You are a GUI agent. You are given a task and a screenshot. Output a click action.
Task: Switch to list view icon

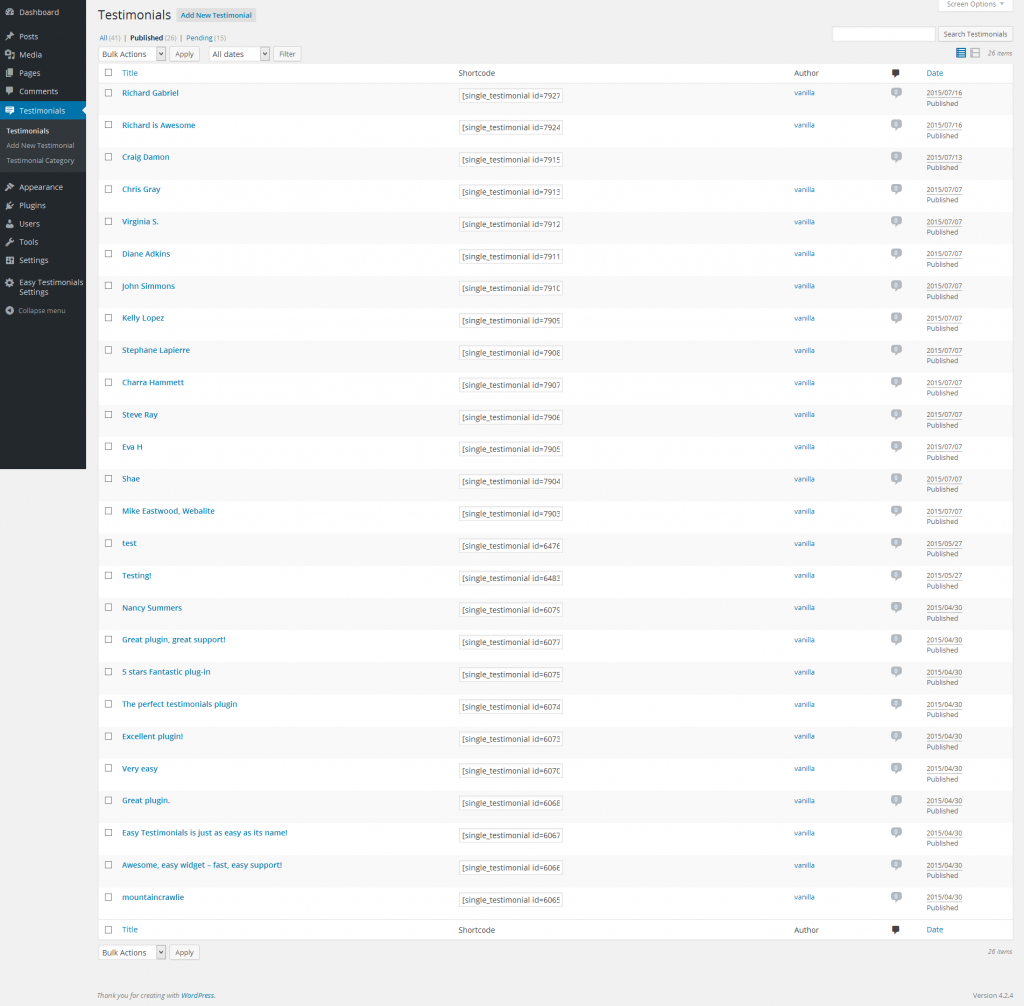coord(961,53)
